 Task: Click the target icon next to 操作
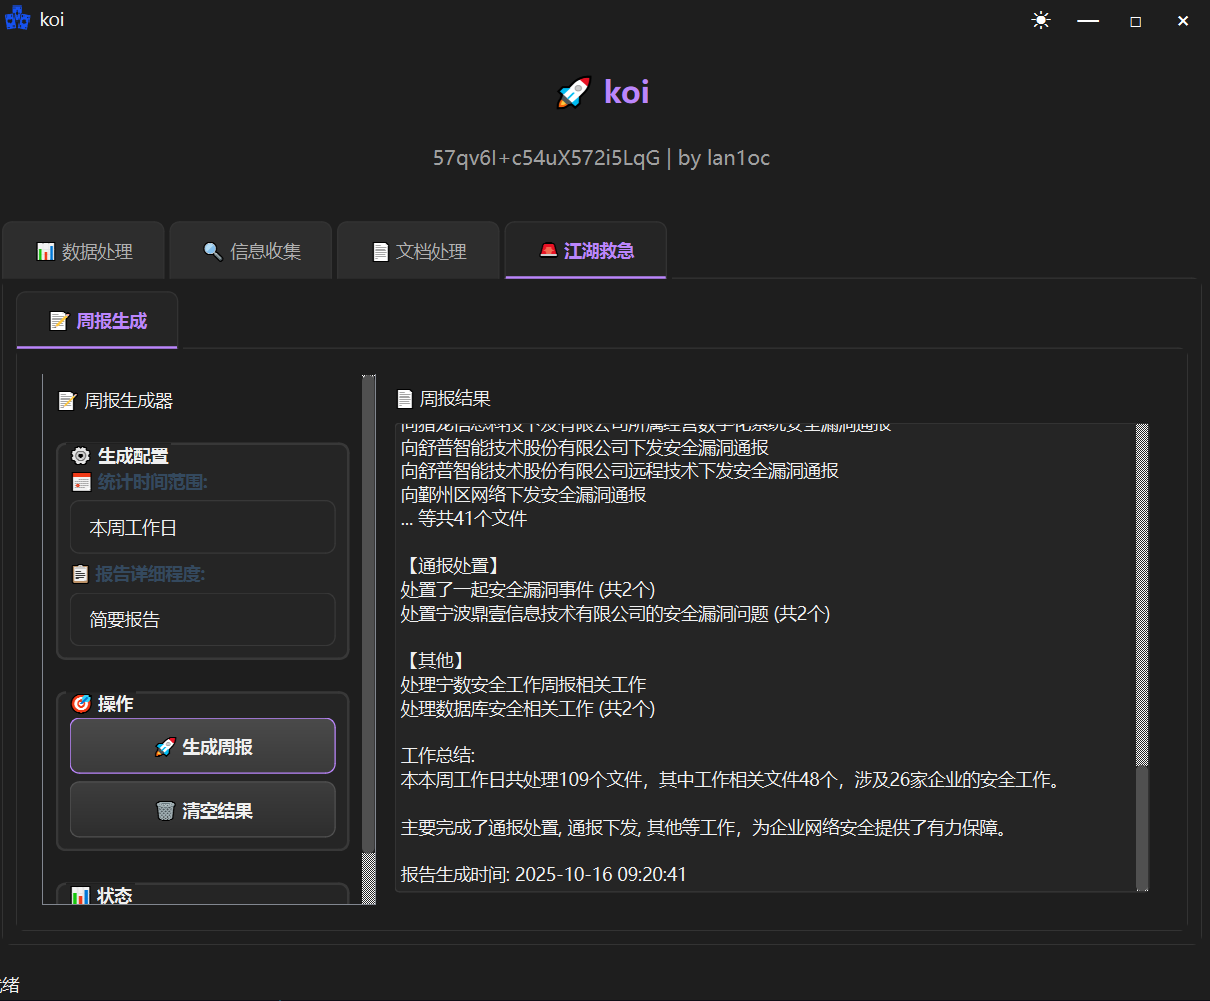pyautogui.click(x=81, y=704)
